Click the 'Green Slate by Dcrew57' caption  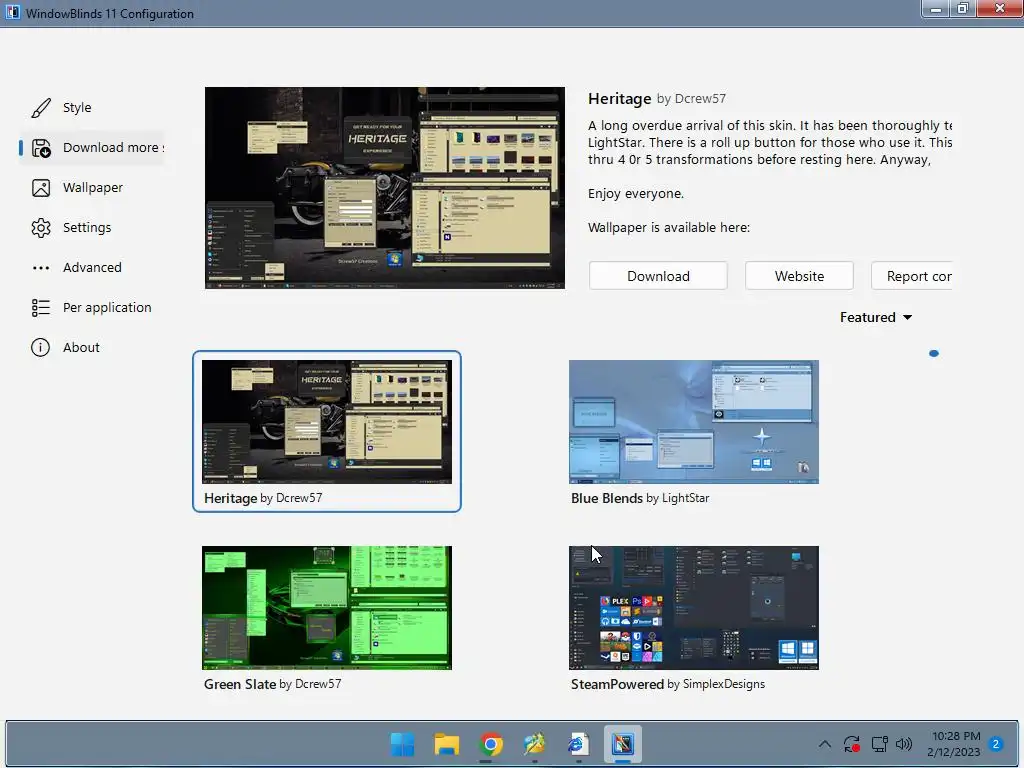tap(272, 684)
